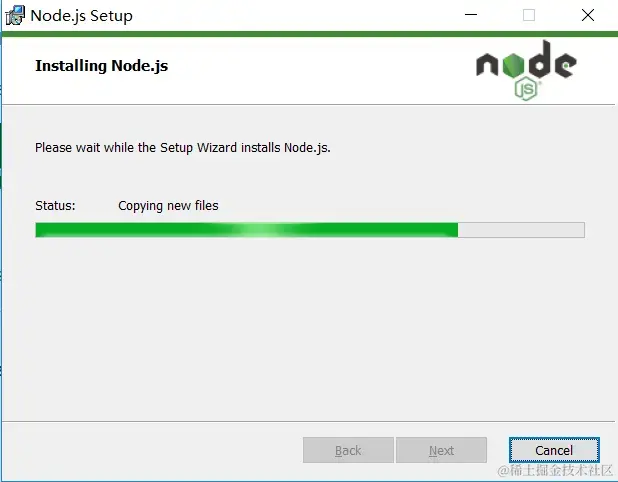
Task: Click the Node.js logo
Action: (527, 70)
